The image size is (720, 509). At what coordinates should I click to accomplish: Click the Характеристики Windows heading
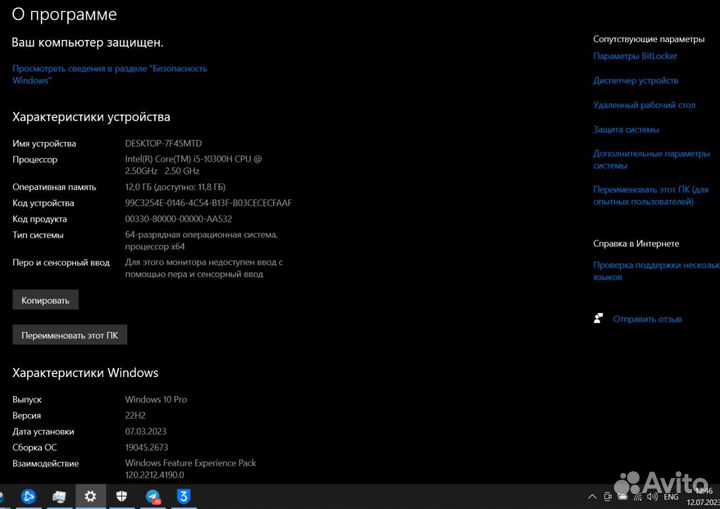point(85,373)
